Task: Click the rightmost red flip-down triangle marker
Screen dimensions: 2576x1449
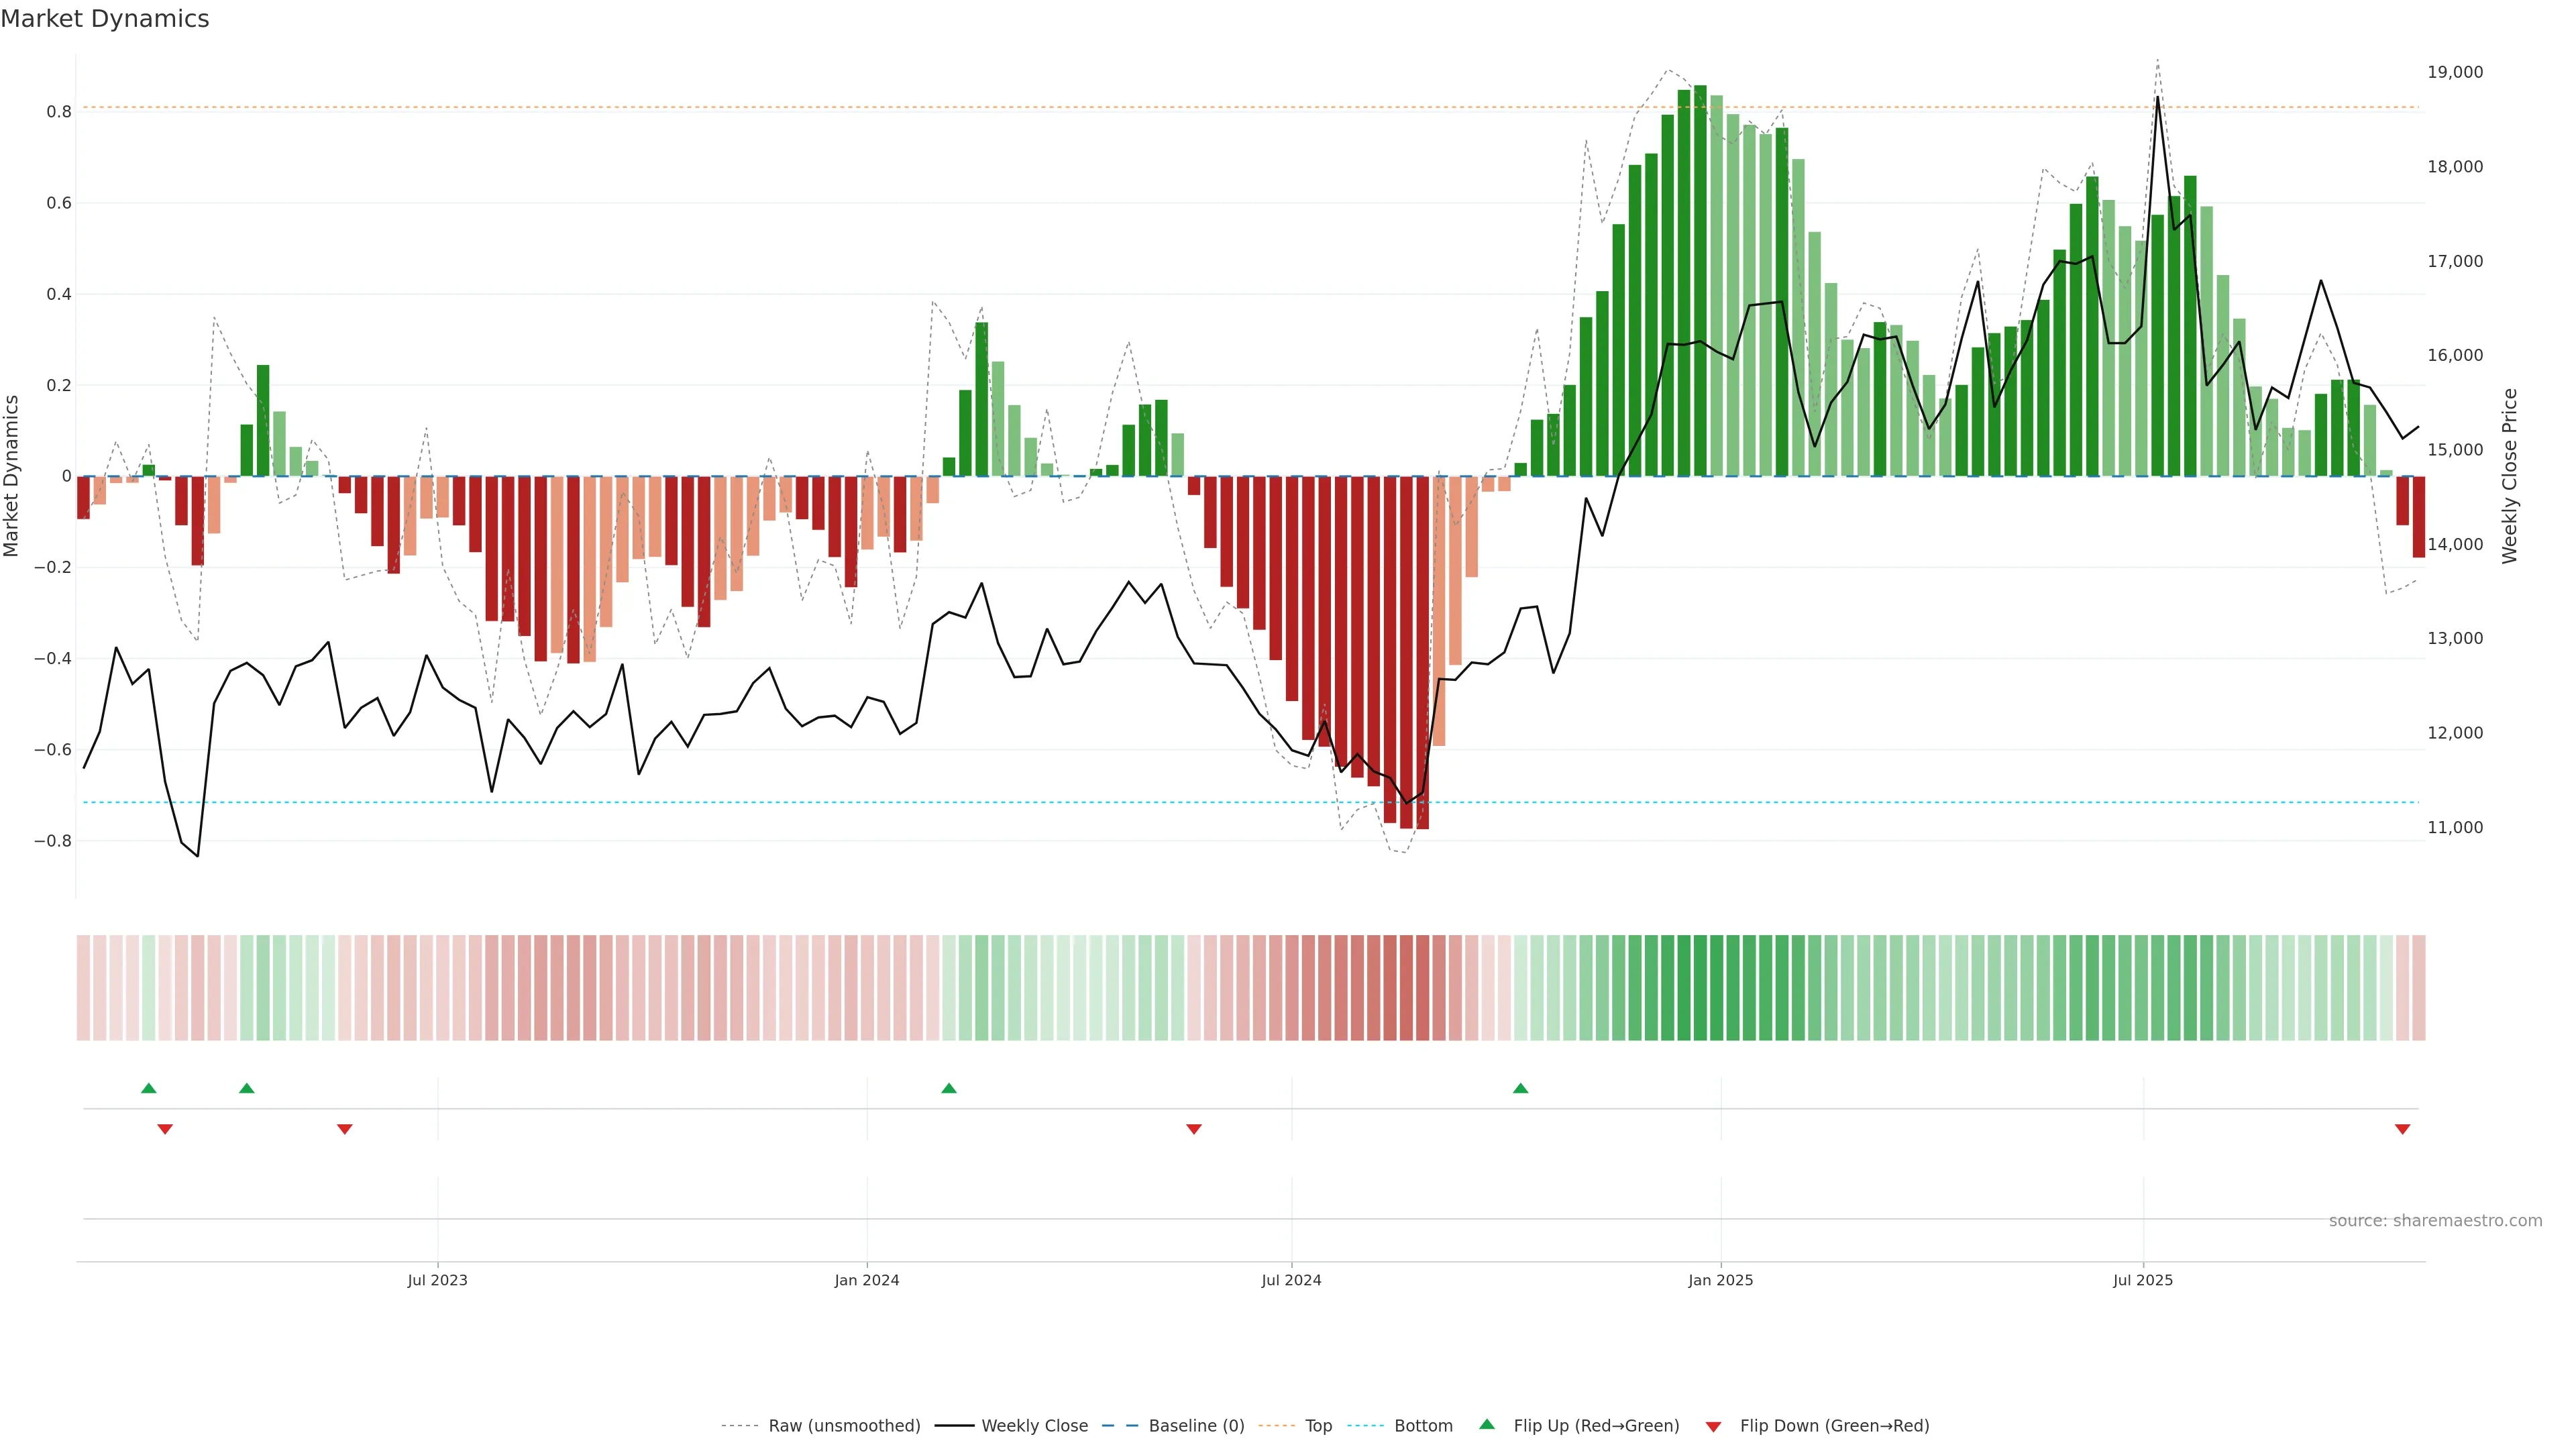Action: (x=2402, y=1129)
